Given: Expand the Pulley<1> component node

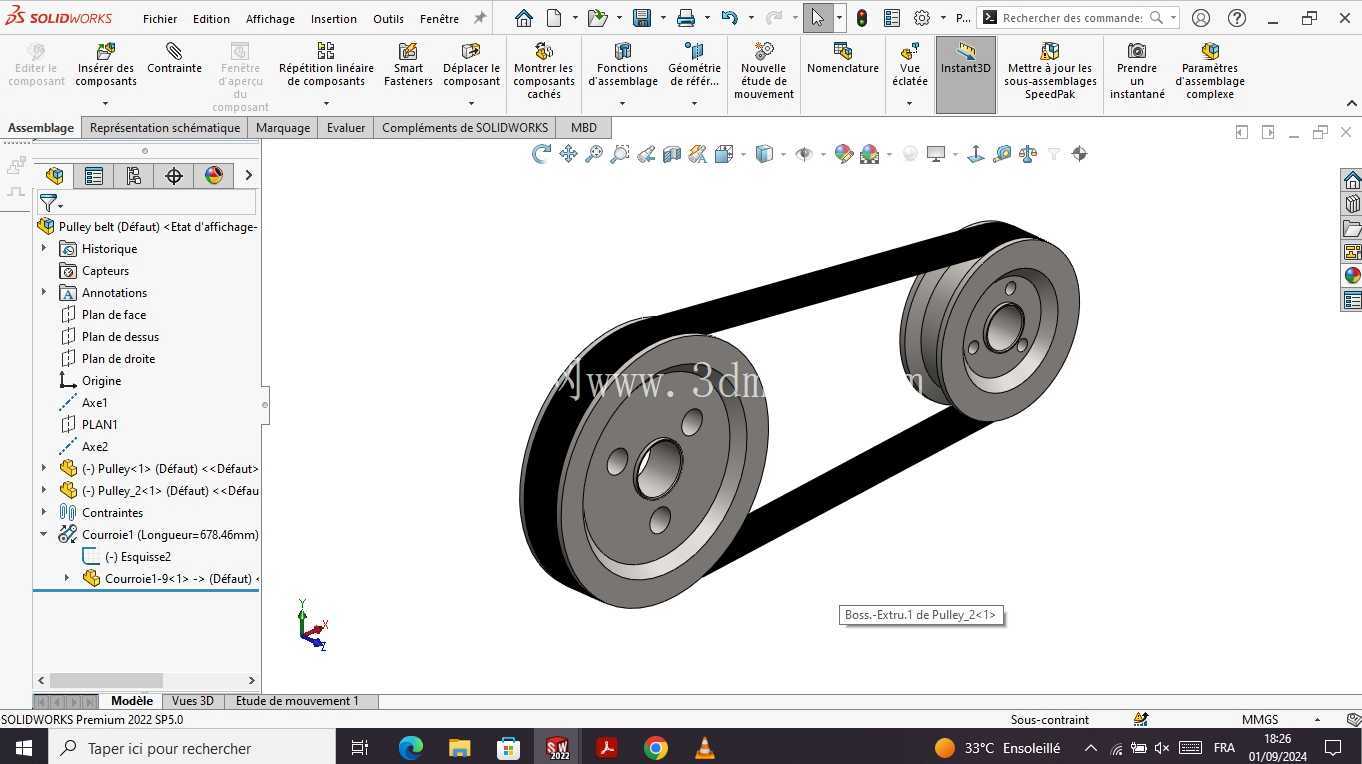Looking at the screenshot, I should pos(44,468).
